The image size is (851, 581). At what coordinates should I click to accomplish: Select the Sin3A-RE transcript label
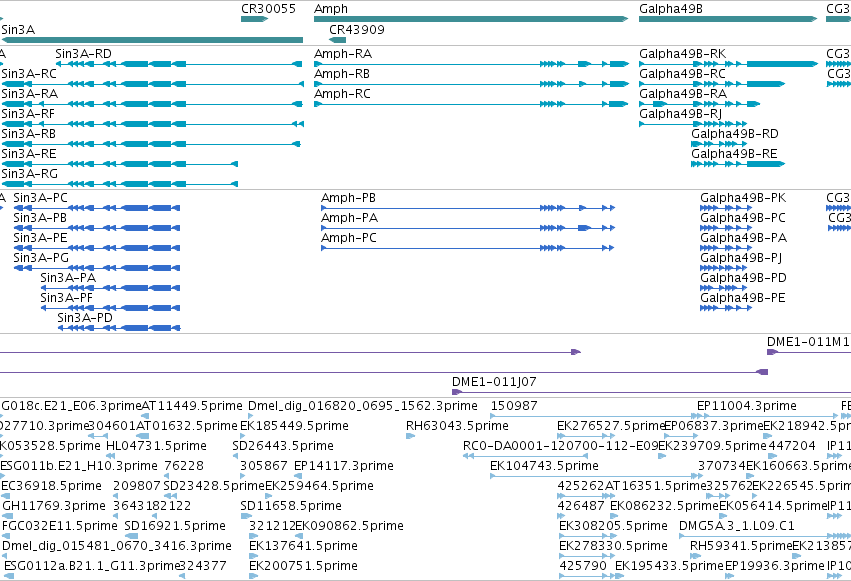(29, 154)
